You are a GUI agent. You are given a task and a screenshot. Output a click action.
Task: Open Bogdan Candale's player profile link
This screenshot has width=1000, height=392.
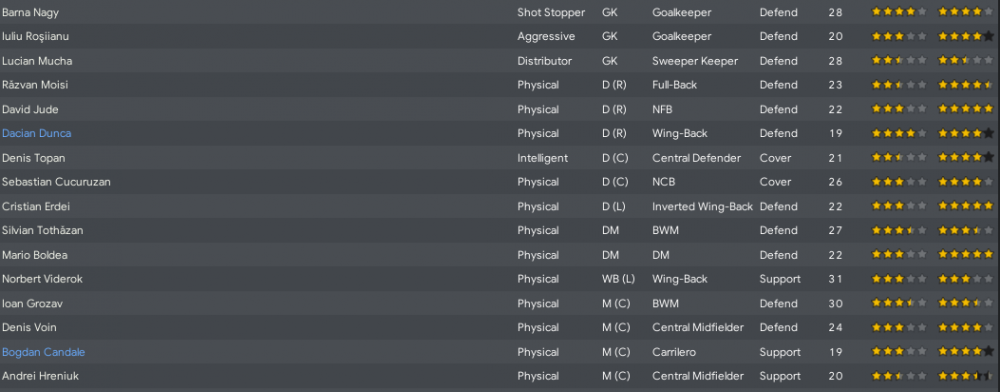coord(43,352)
